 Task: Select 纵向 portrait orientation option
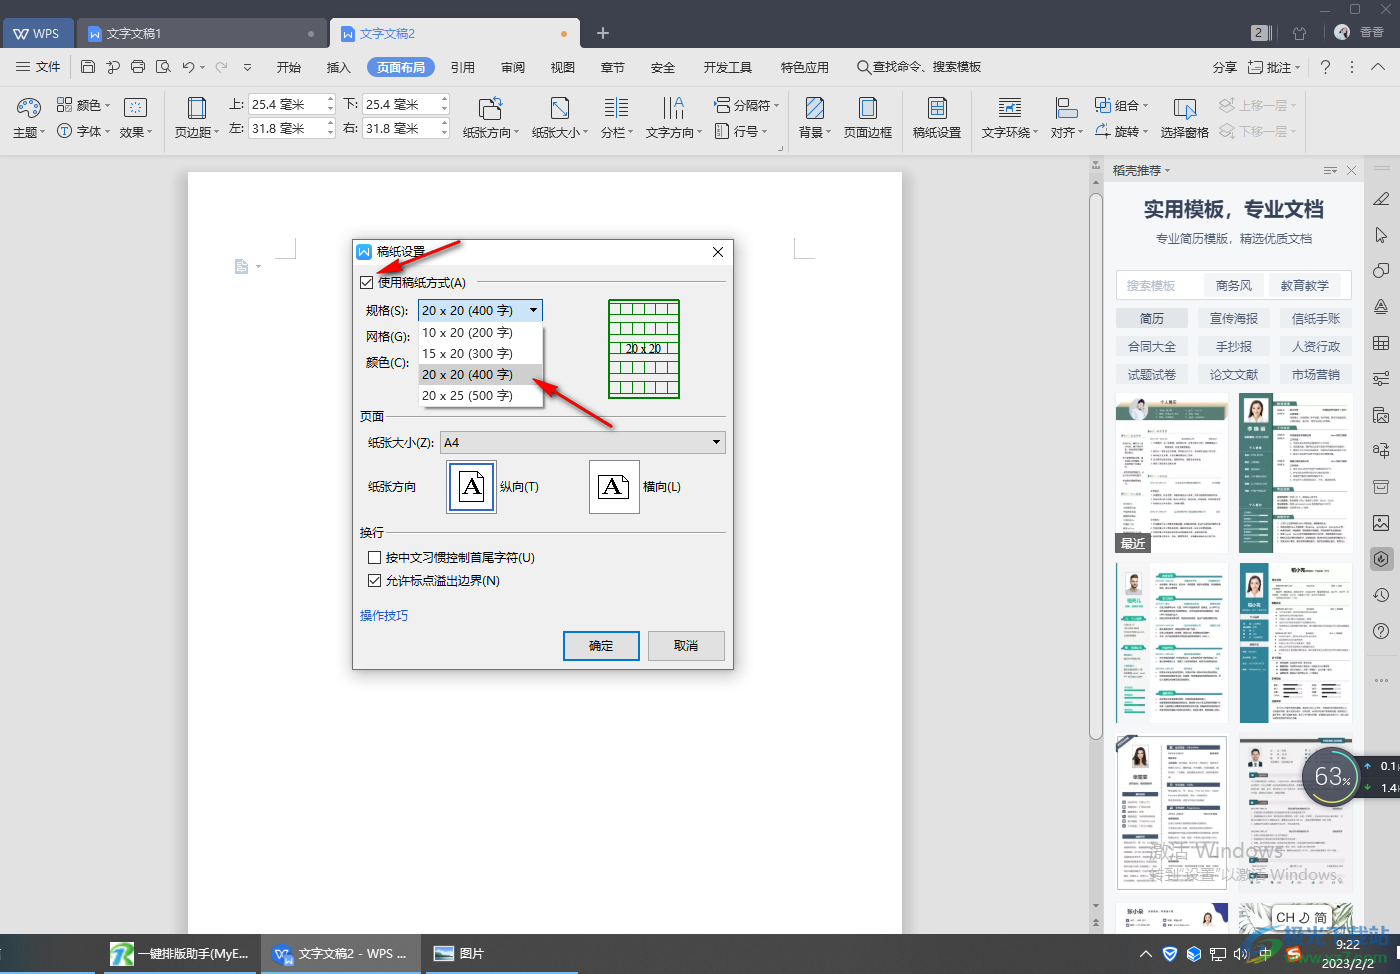click(x=472, y=487)
